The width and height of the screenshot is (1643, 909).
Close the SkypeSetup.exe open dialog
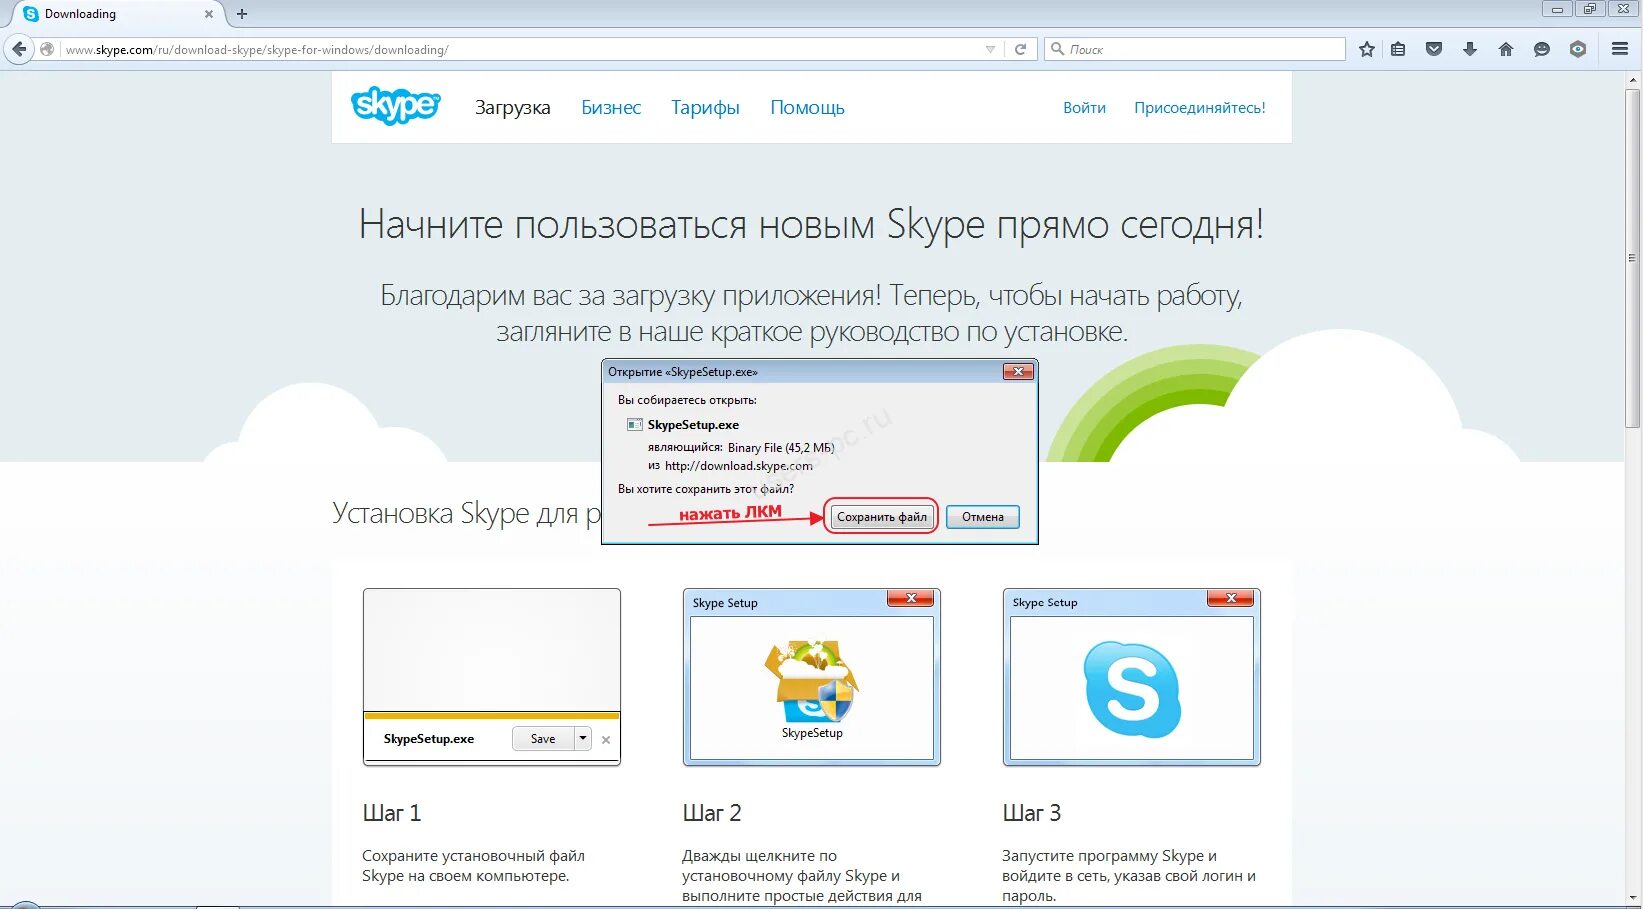(x=1018, y=372)
